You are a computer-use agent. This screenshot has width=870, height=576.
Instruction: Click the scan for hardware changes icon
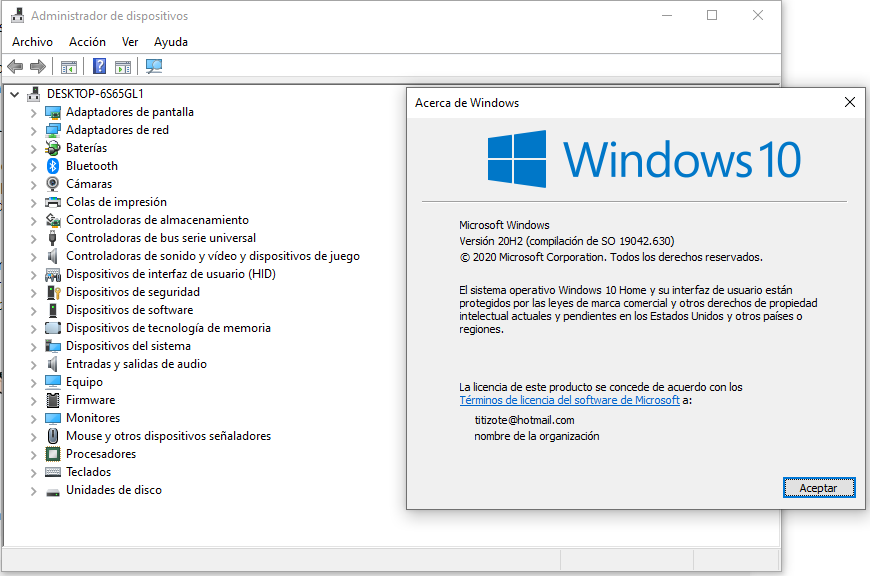pyautogui.click(x=154, y=67)
